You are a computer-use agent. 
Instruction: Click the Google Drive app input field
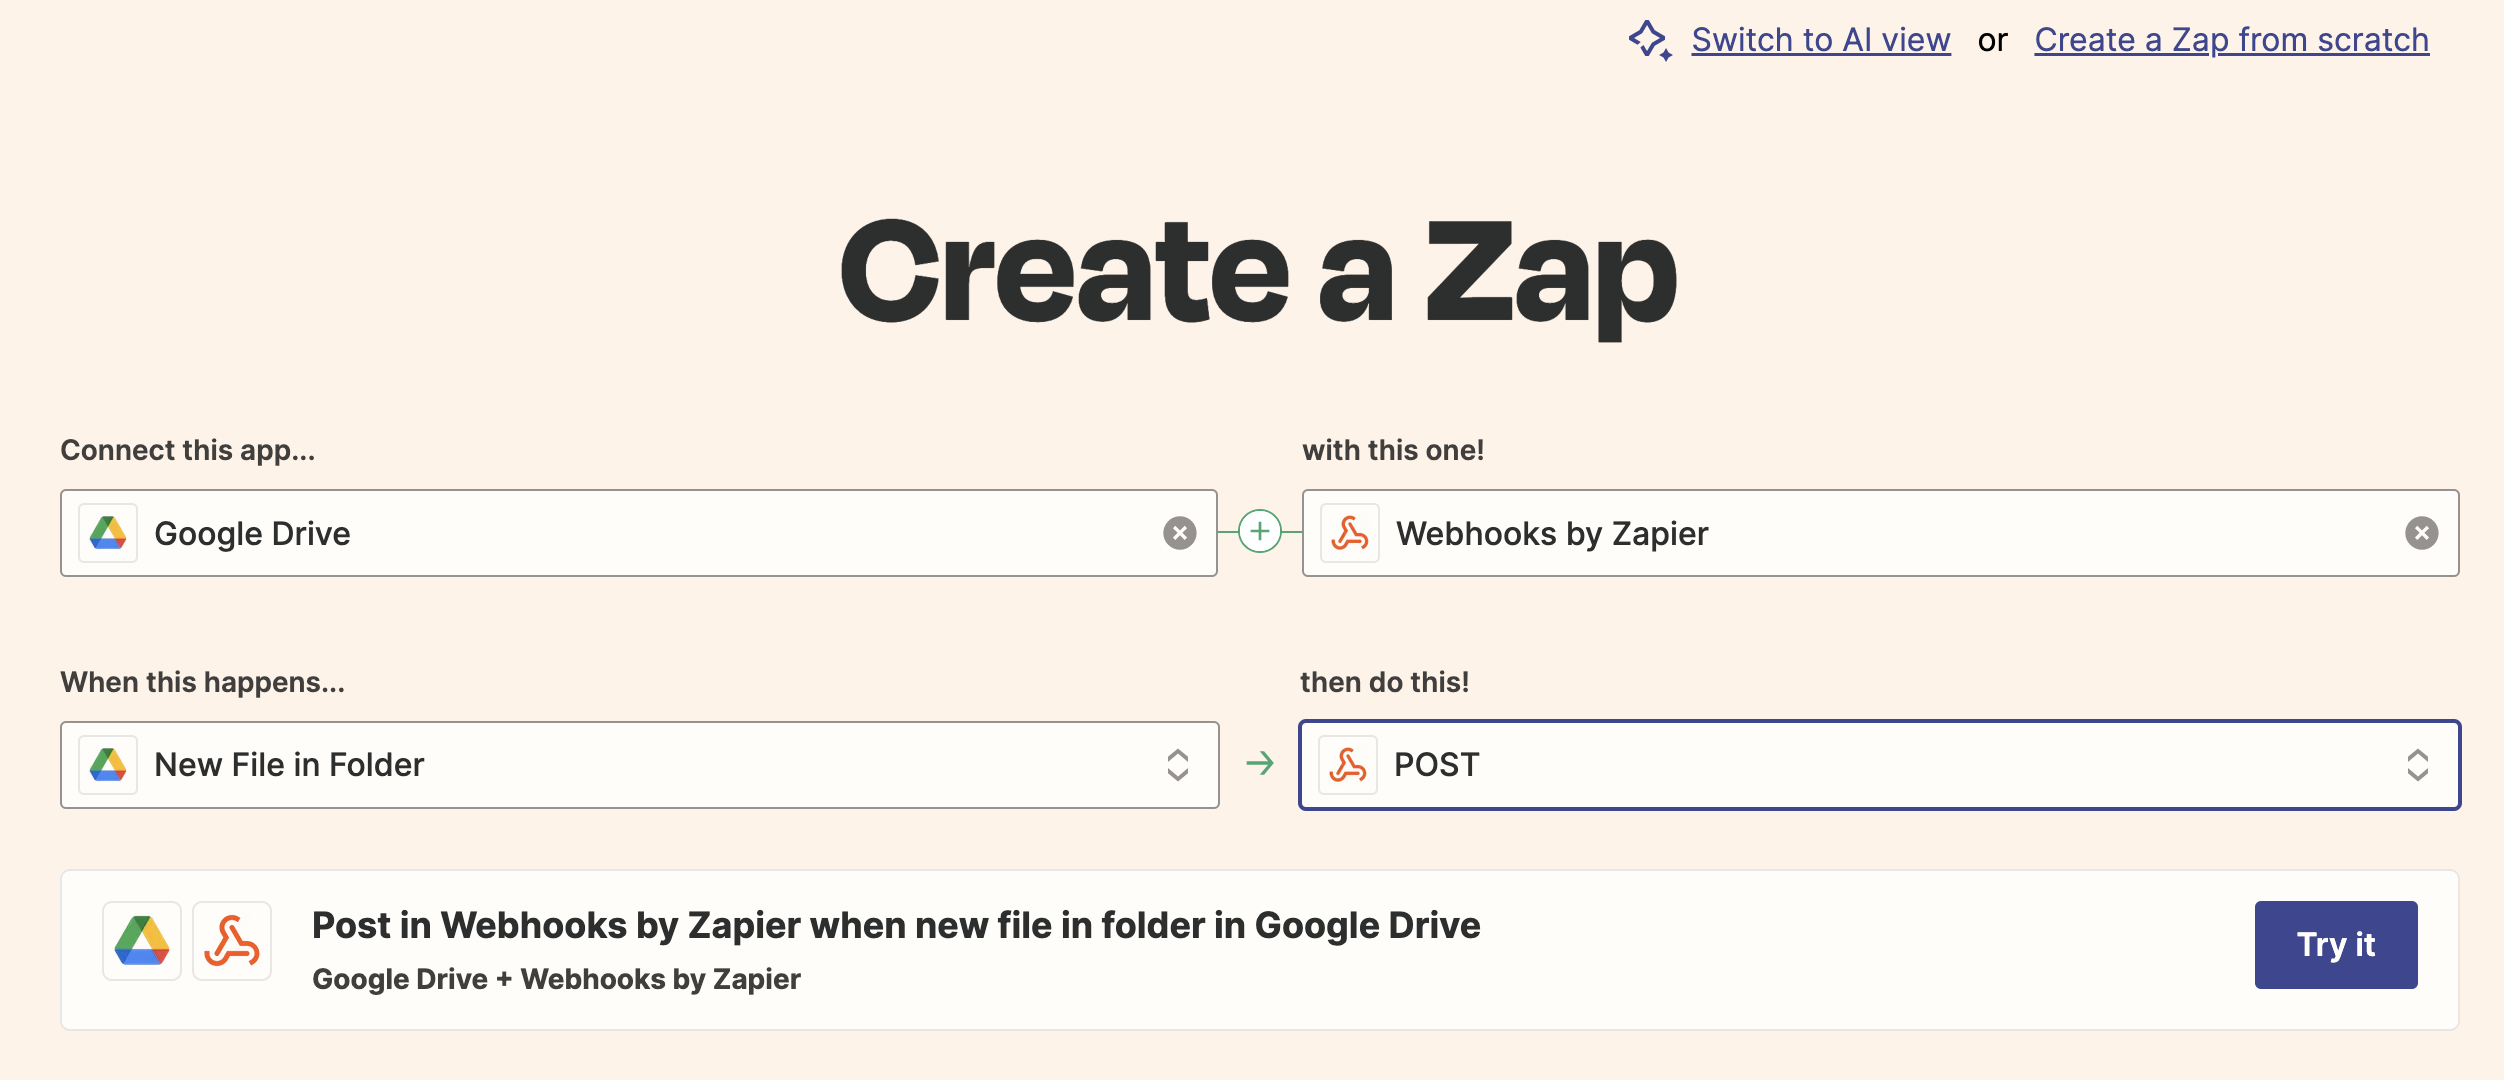coord(639,533)
